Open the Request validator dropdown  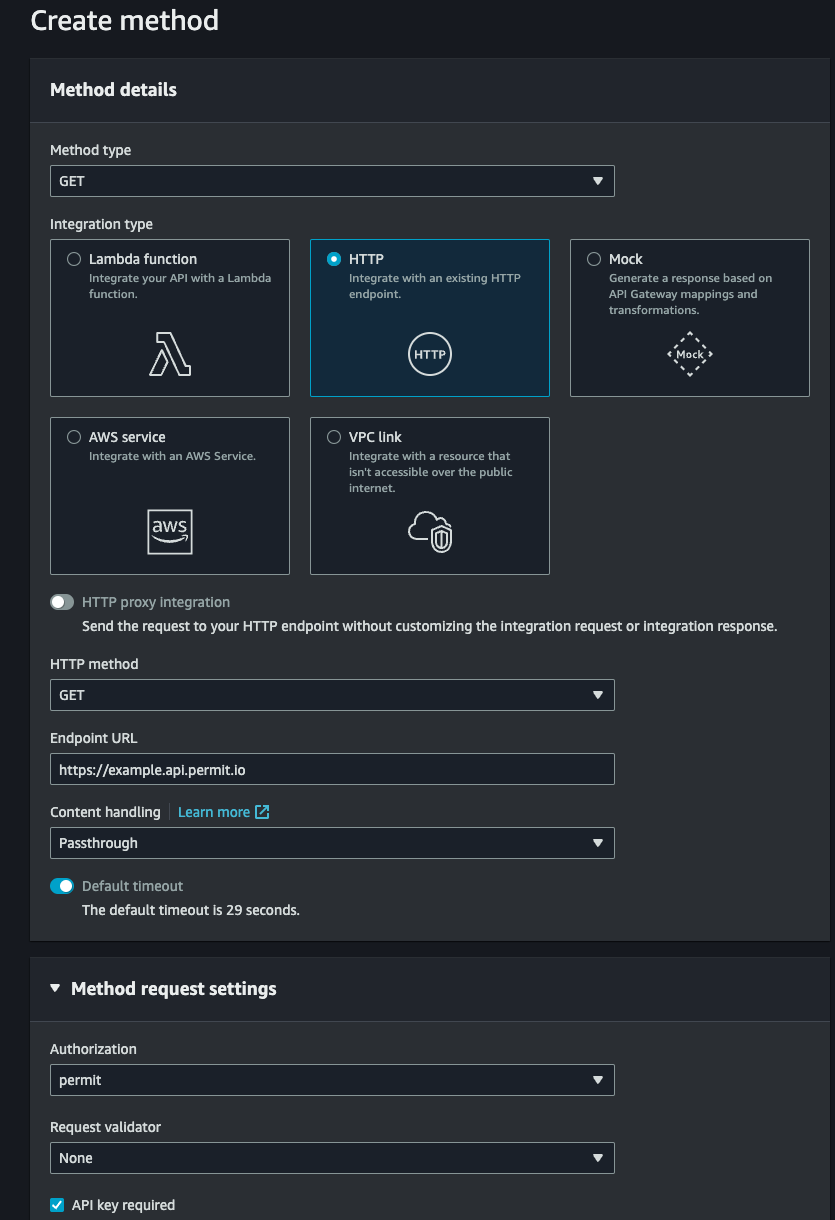click(x=332, y=1158)
